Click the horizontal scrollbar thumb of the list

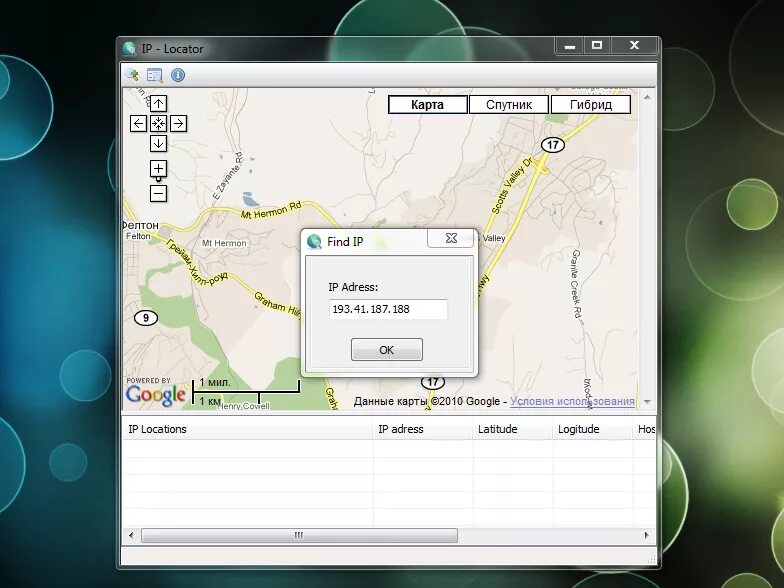tap(299, 535)
